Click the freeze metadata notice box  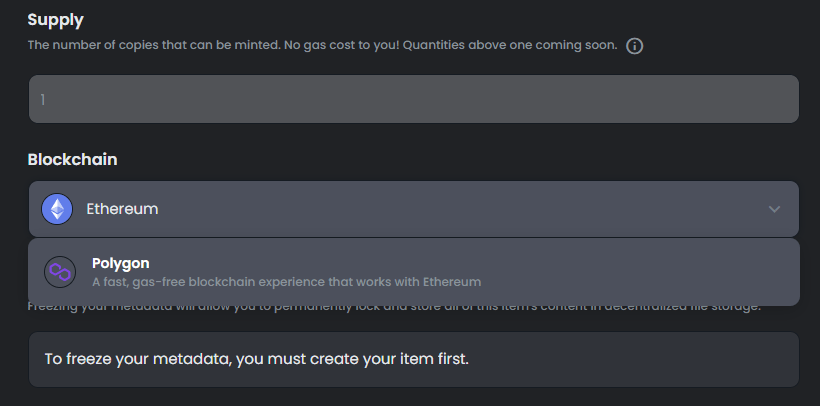pyautogui.click(x=414, y=359)
